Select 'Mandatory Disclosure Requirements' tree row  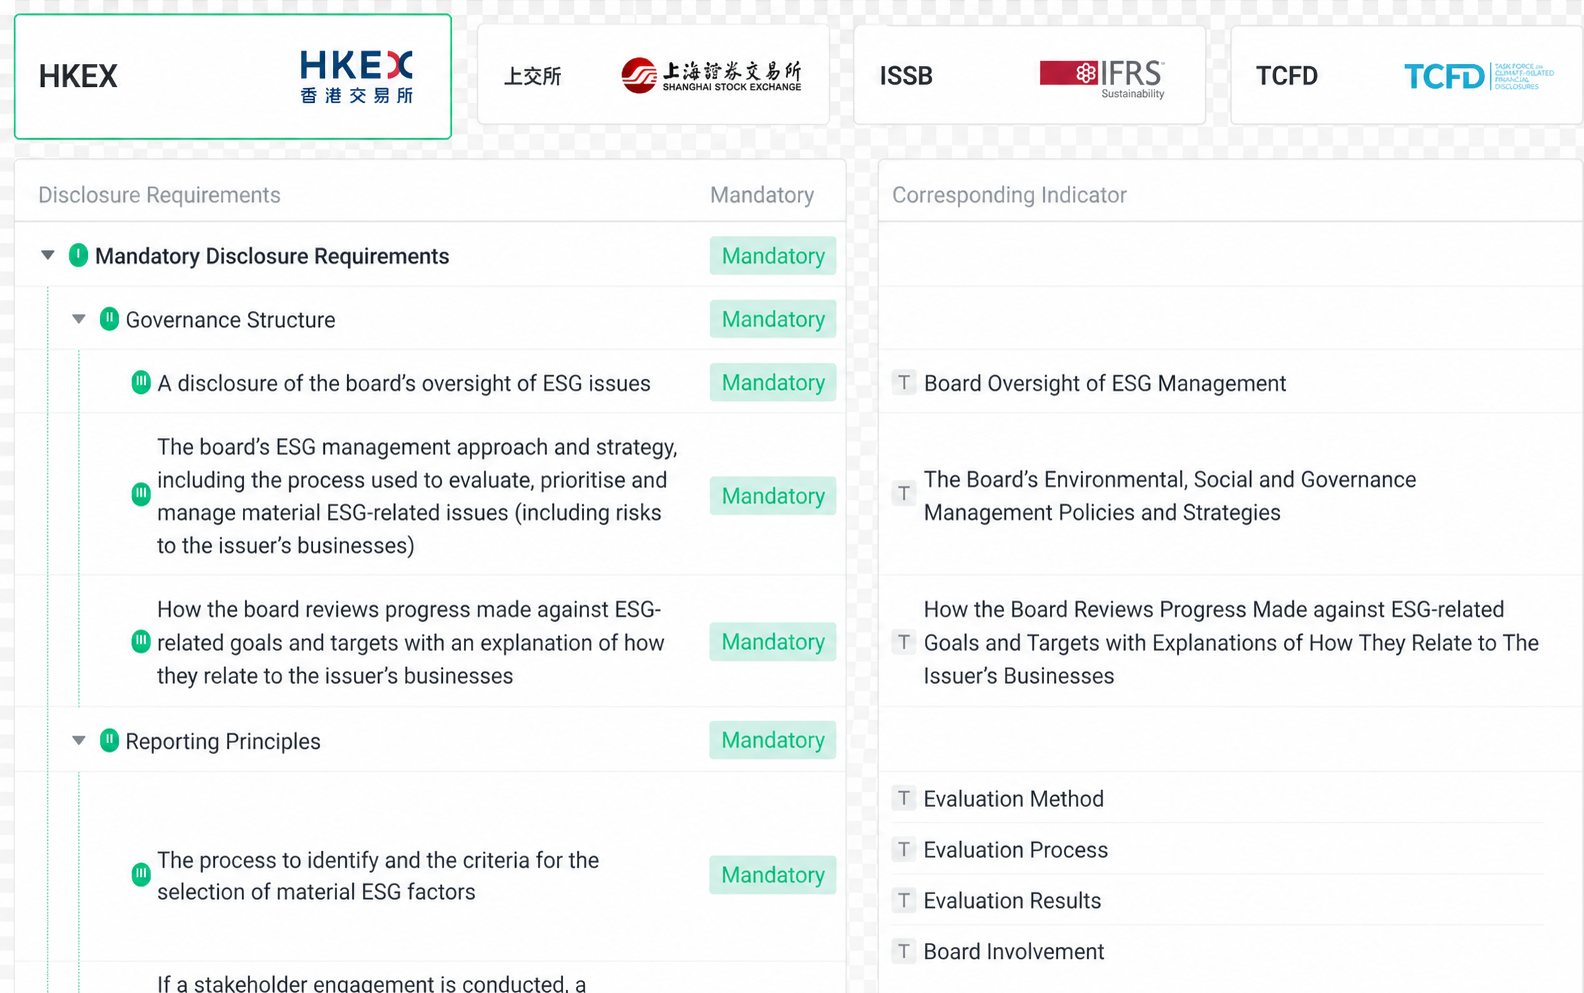pyautogui.click(x=430, y=256)
